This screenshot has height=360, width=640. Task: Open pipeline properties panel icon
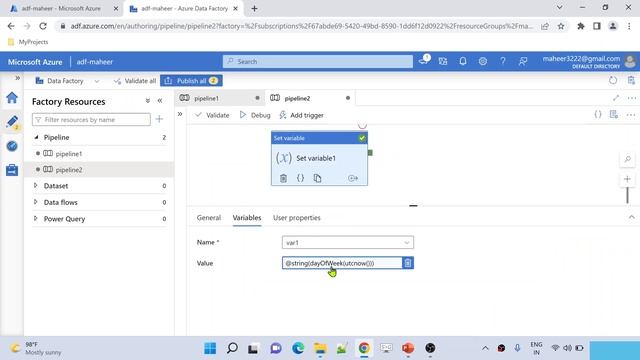point(614,115)
